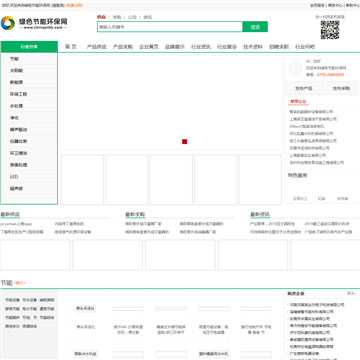Screen dimensions: 360x360
Task: Select 环卫清洁 in the category sidebar
Action: pyautogui.click(x=18, y=153)
